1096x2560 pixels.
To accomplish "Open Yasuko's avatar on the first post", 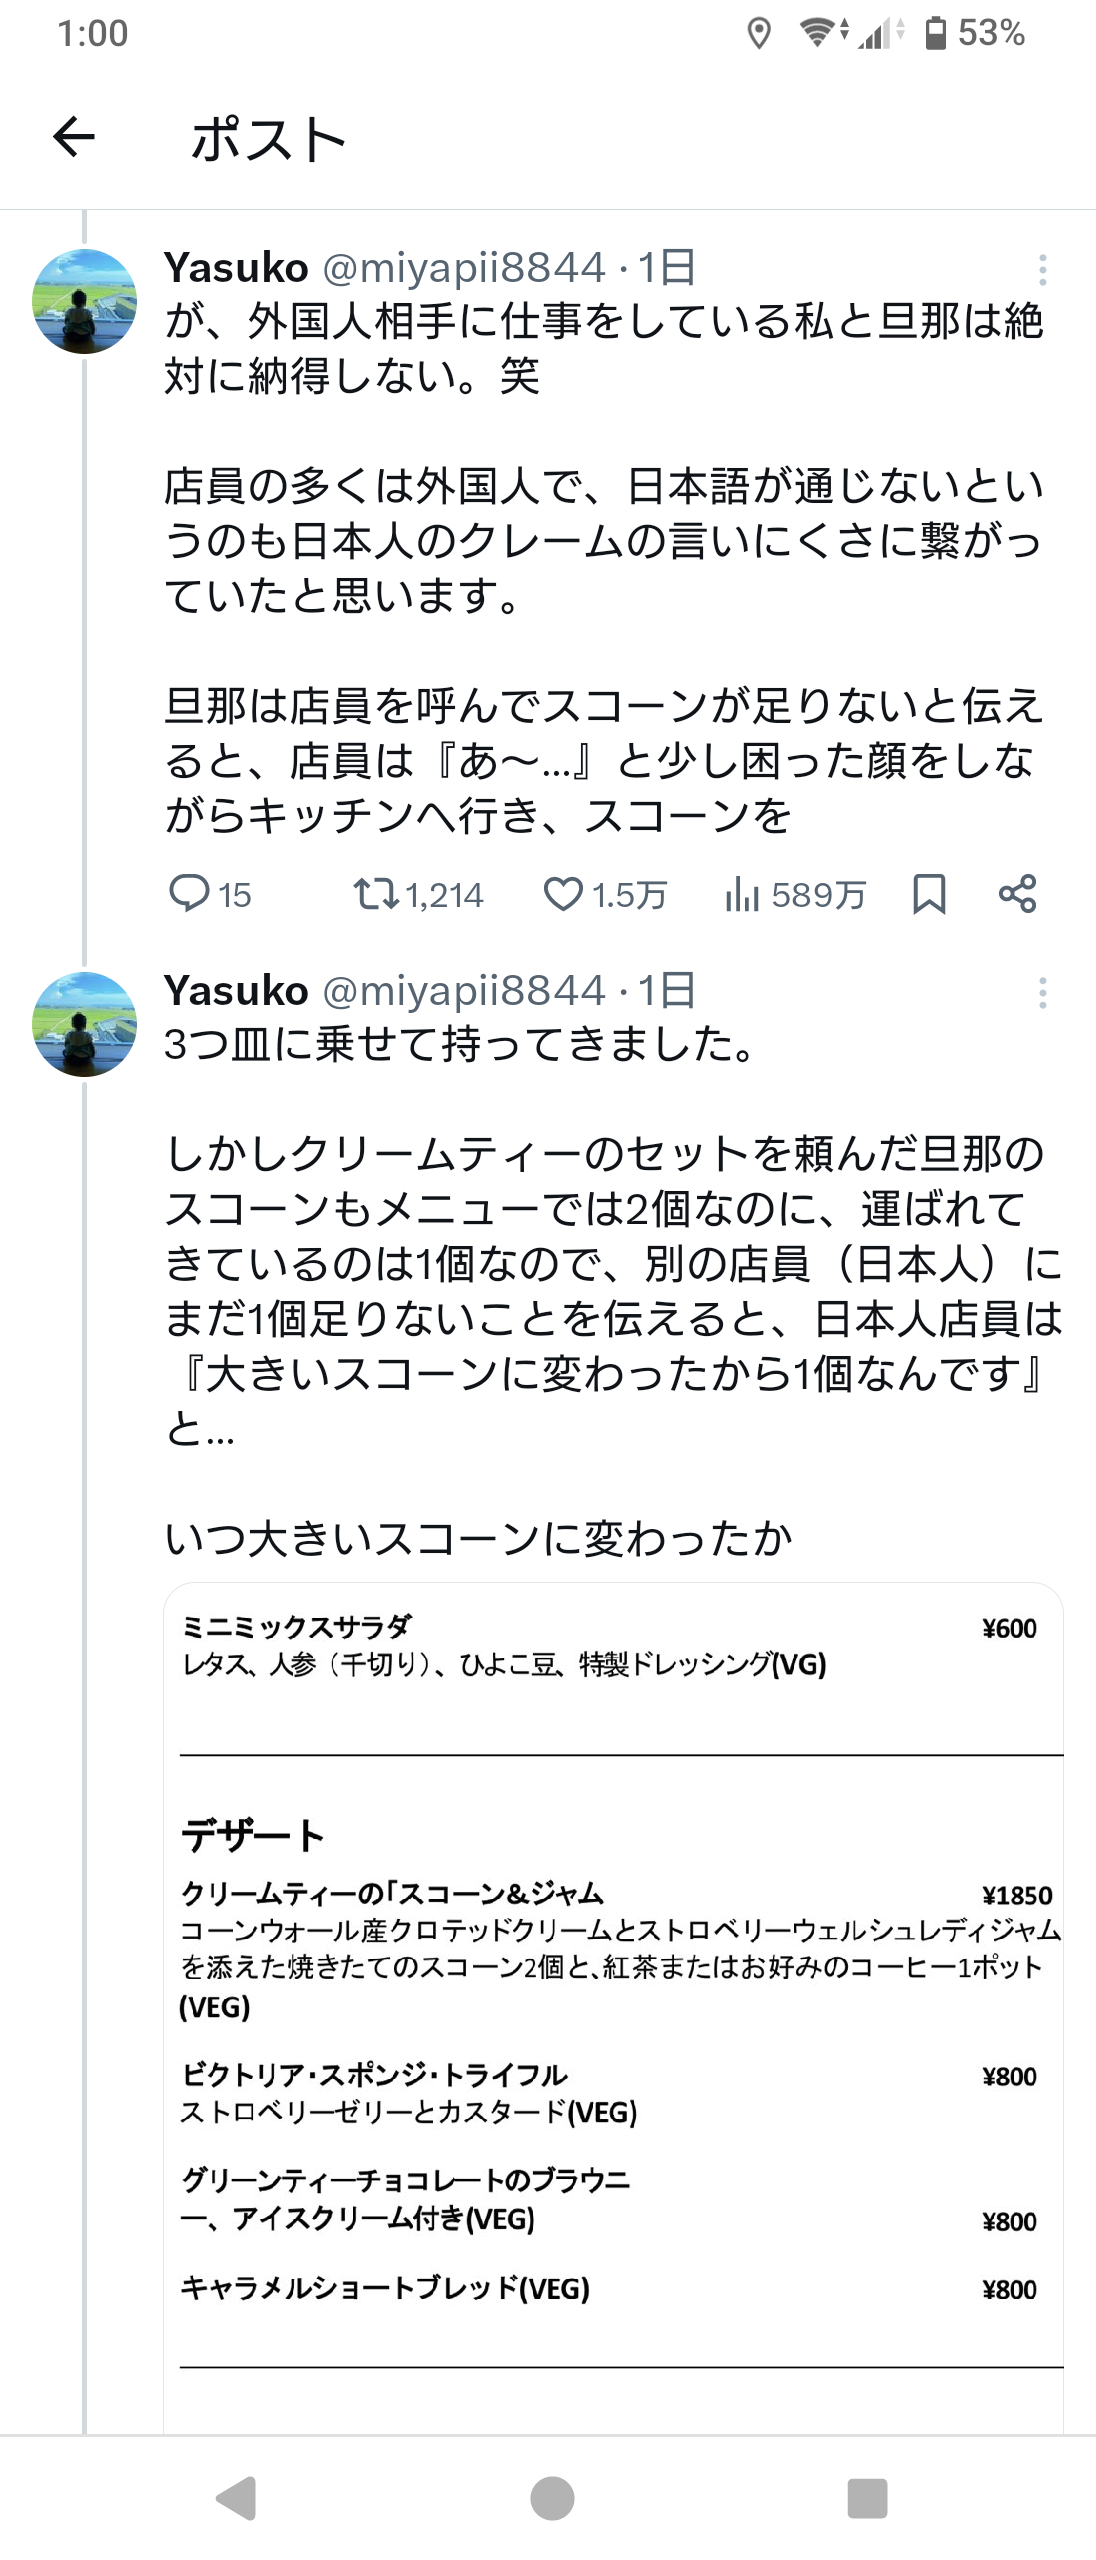I will point(85,301).
